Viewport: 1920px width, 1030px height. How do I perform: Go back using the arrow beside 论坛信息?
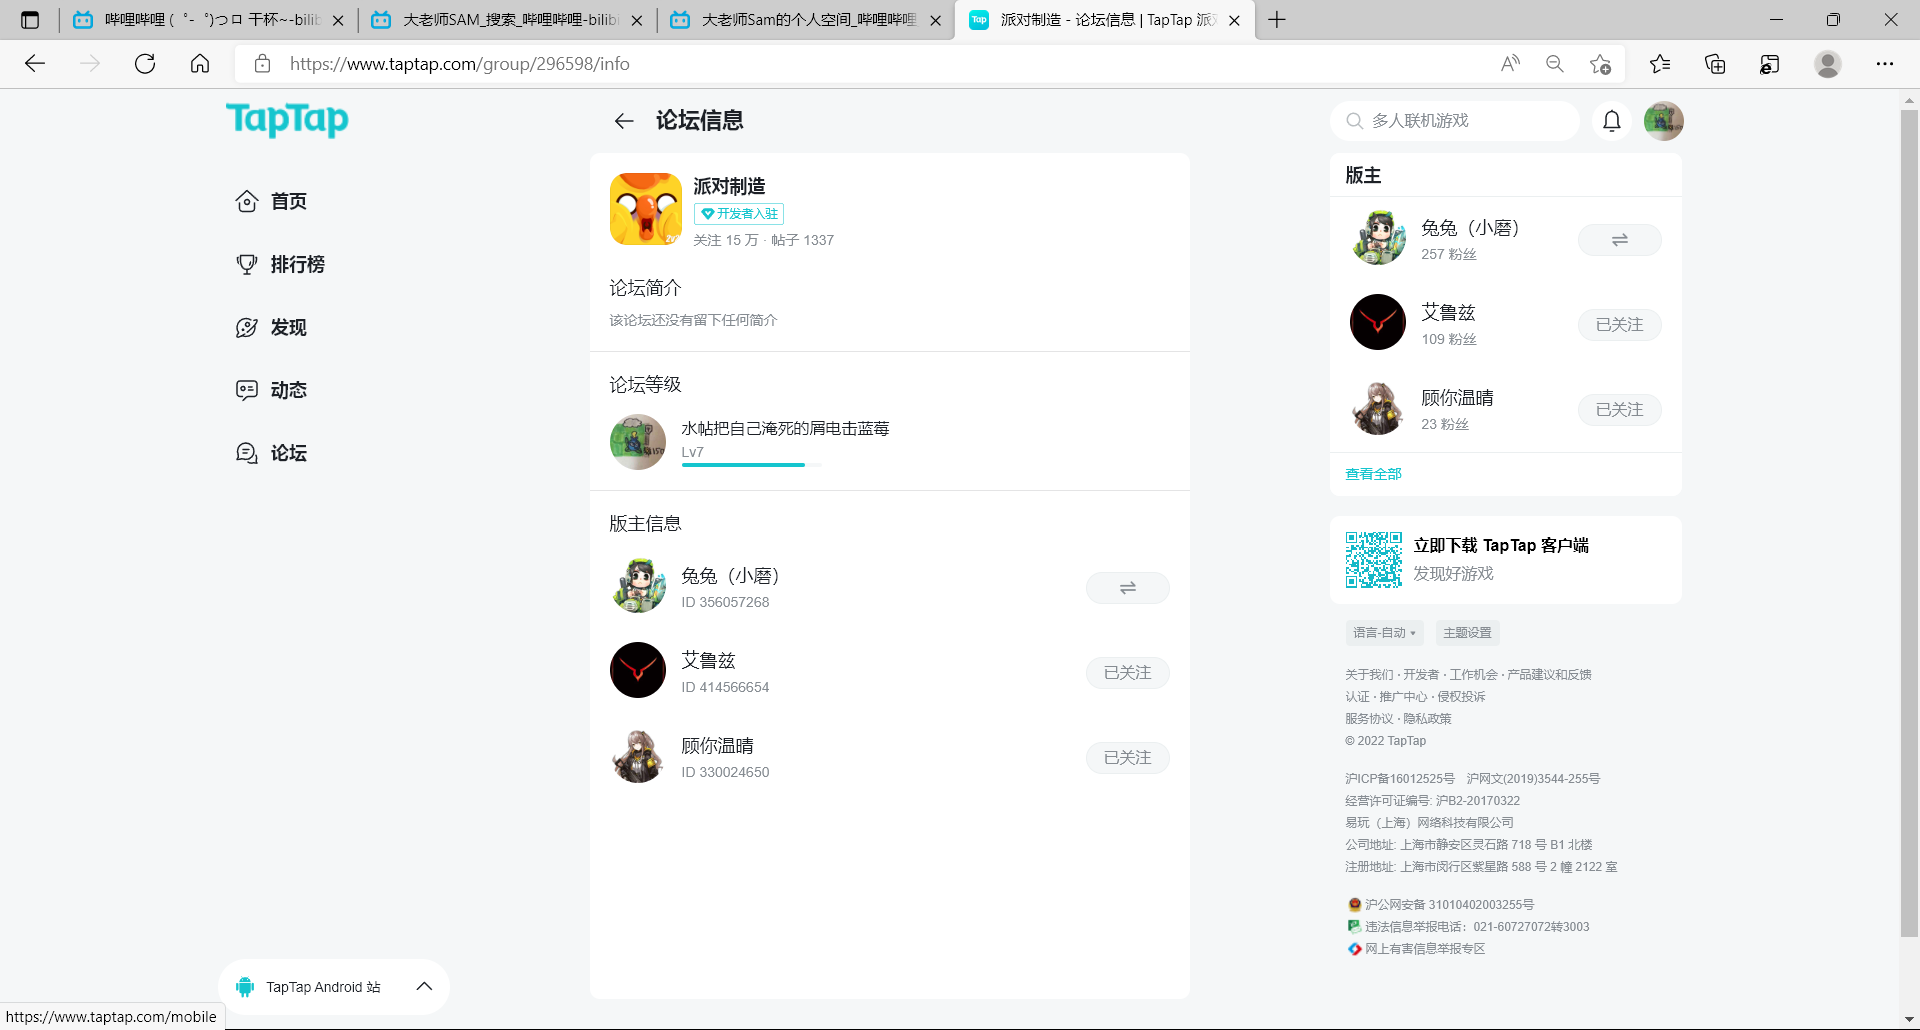[x=624, y=121]
